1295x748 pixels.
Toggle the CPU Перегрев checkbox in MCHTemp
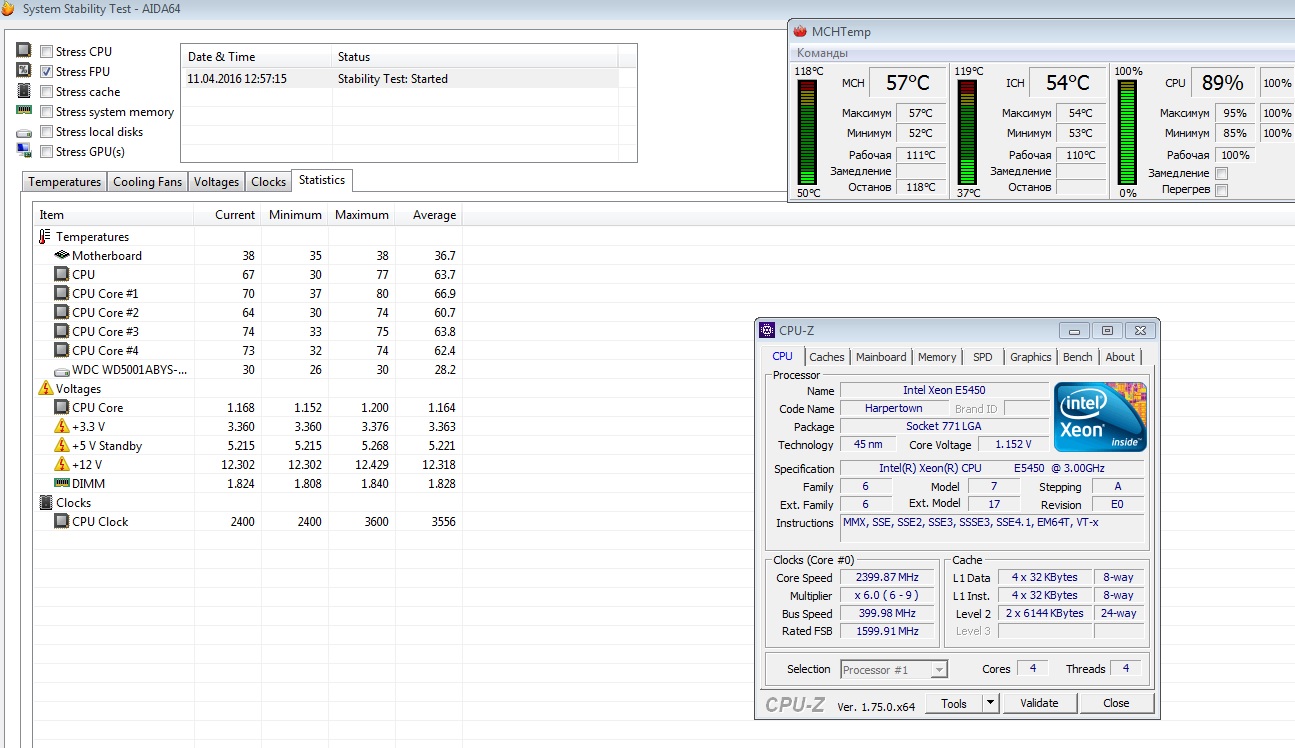[x=1221, y=190]
